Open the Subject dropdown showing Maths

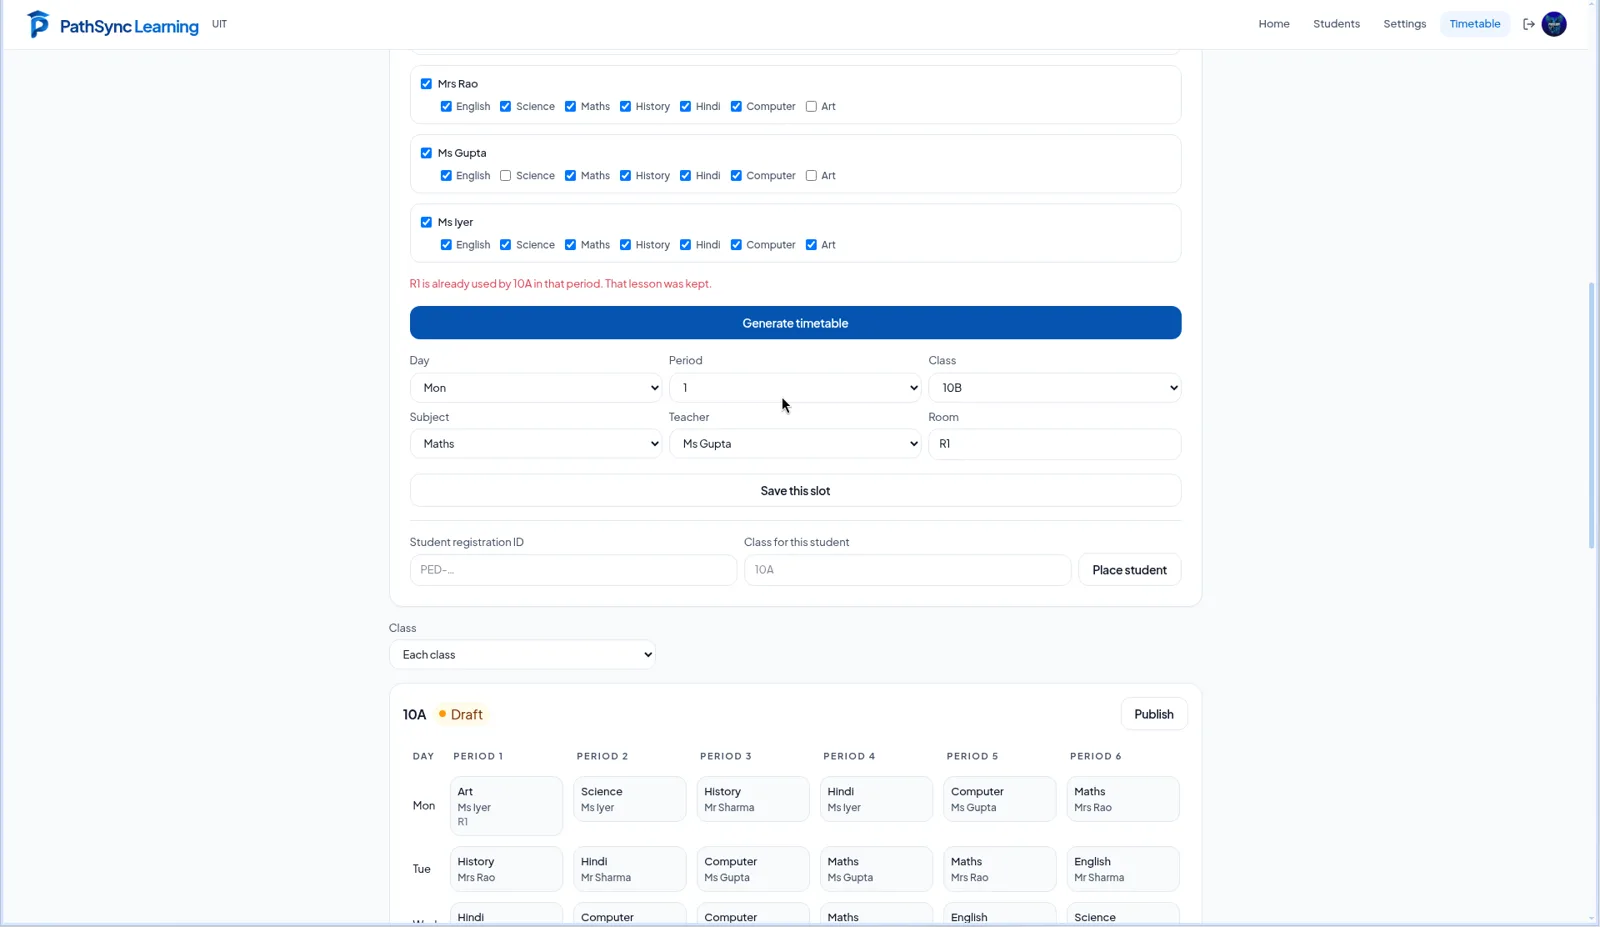535,444
